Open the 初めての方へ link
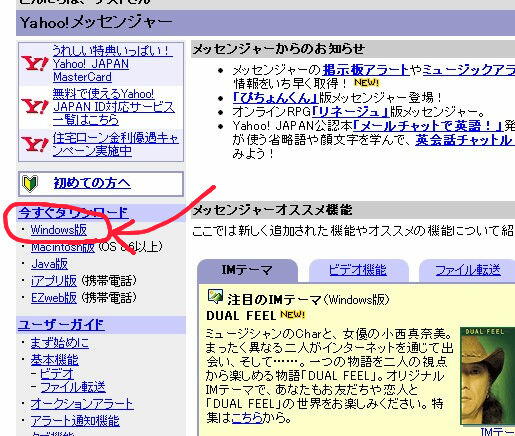 (x=92, y=183)
